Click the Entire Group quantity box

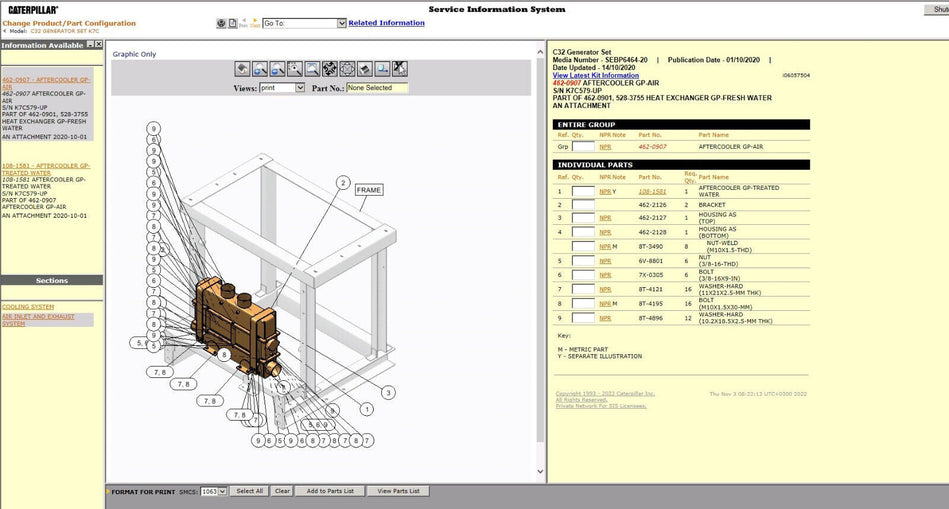(583, 147)
